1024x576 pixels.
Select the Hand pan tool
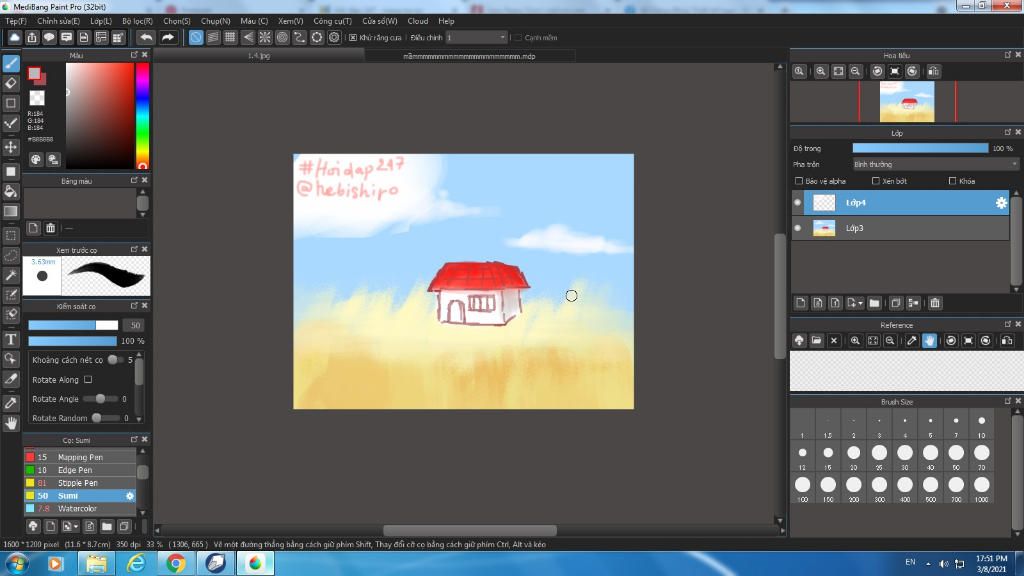pos(10,423)
